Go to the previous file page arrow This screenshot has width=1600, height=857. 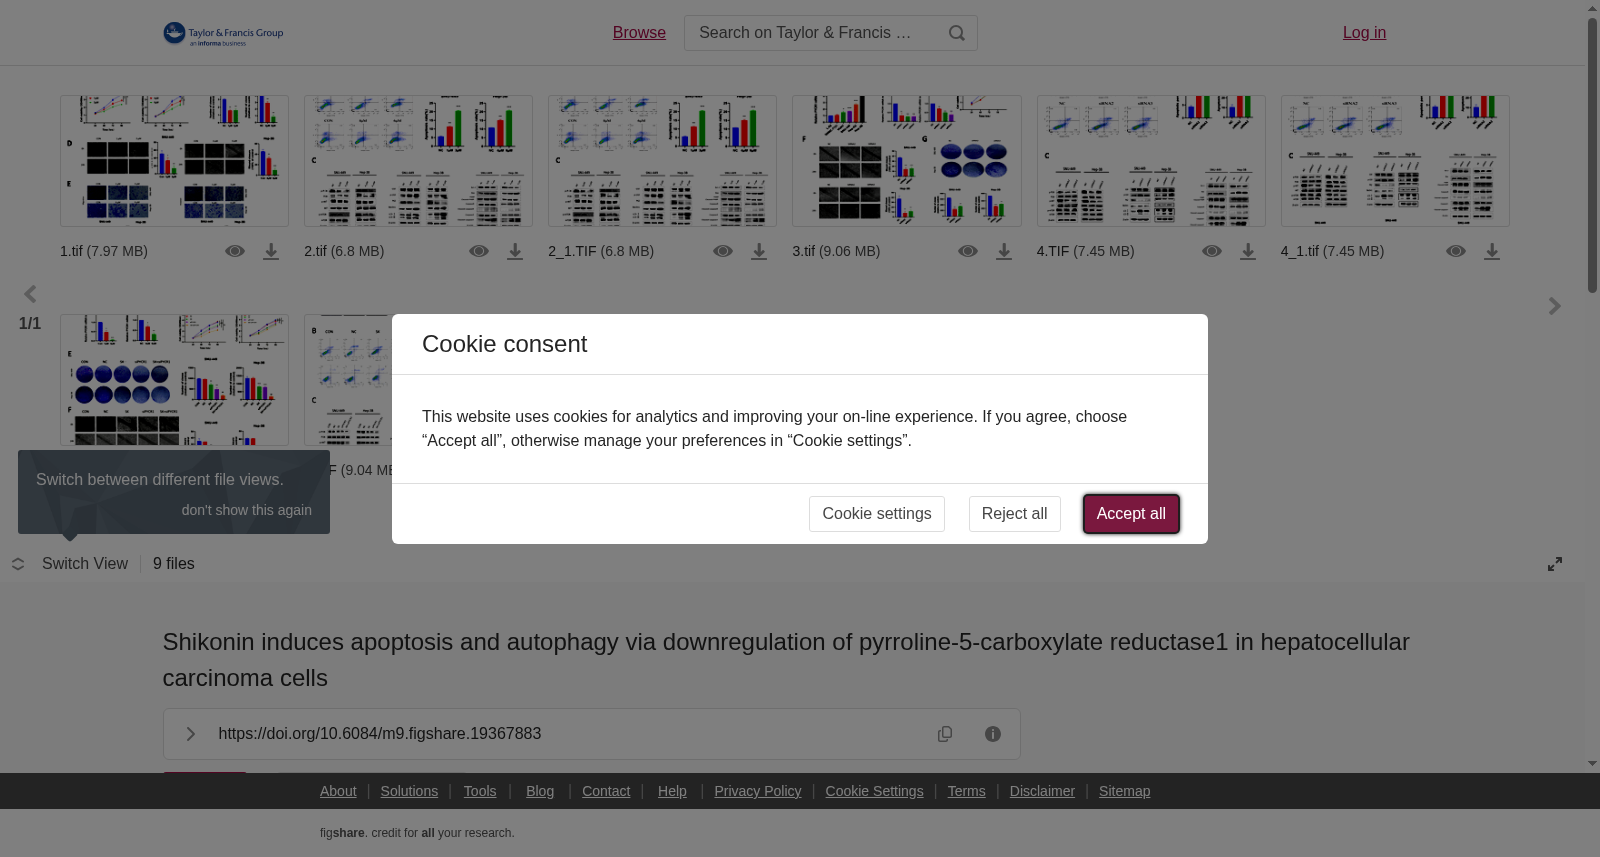click(x=30, y=294)
